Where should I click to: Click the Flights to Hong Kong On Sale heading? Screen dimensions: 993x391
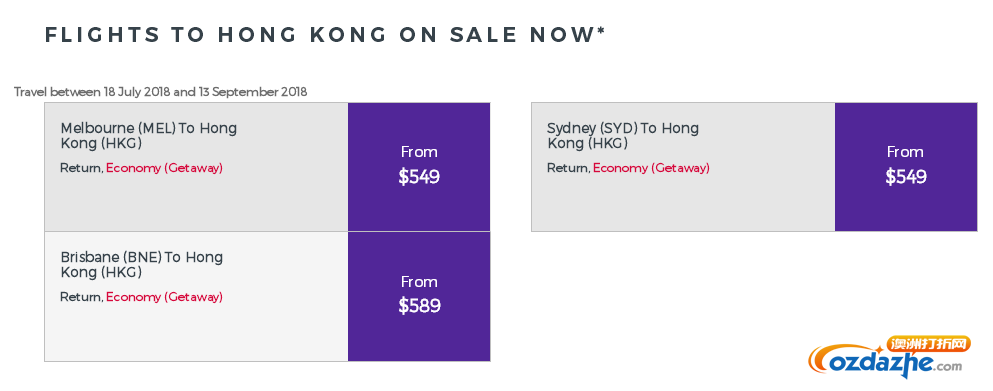(x=325, y=35)
